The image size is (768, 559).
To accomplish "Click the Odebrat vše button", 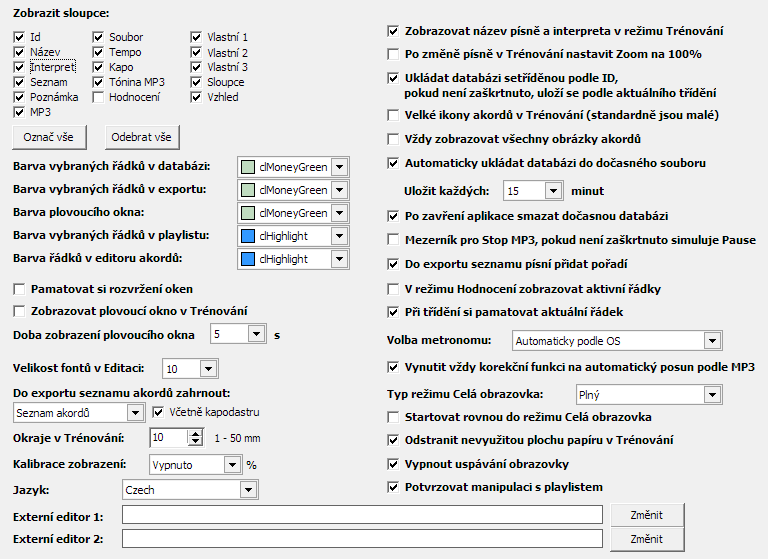I will click(142, 137).
